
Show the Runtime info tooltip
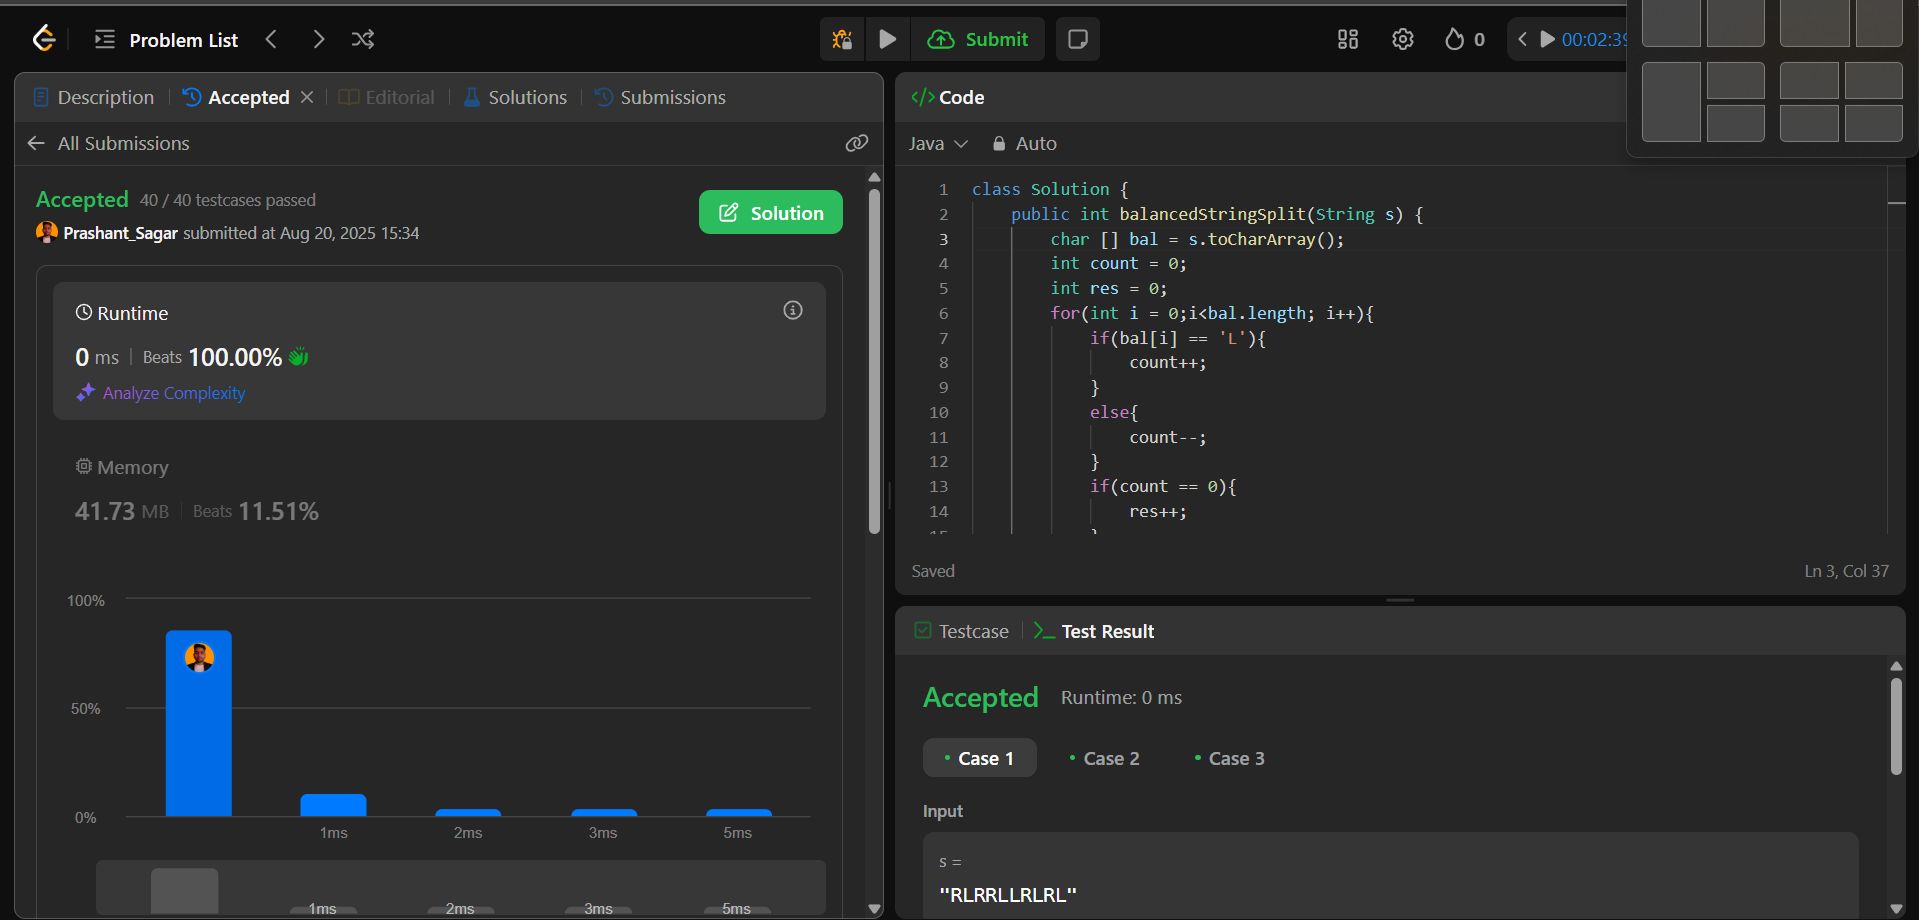click(792, 310)
